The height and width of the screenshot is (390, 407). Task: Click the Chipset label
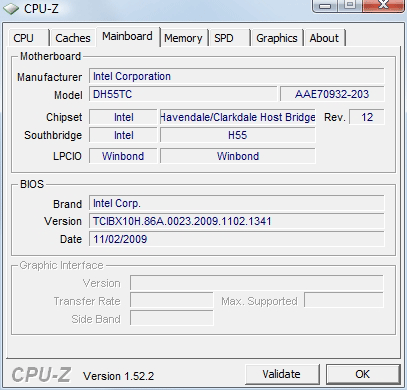pos(64,117)
